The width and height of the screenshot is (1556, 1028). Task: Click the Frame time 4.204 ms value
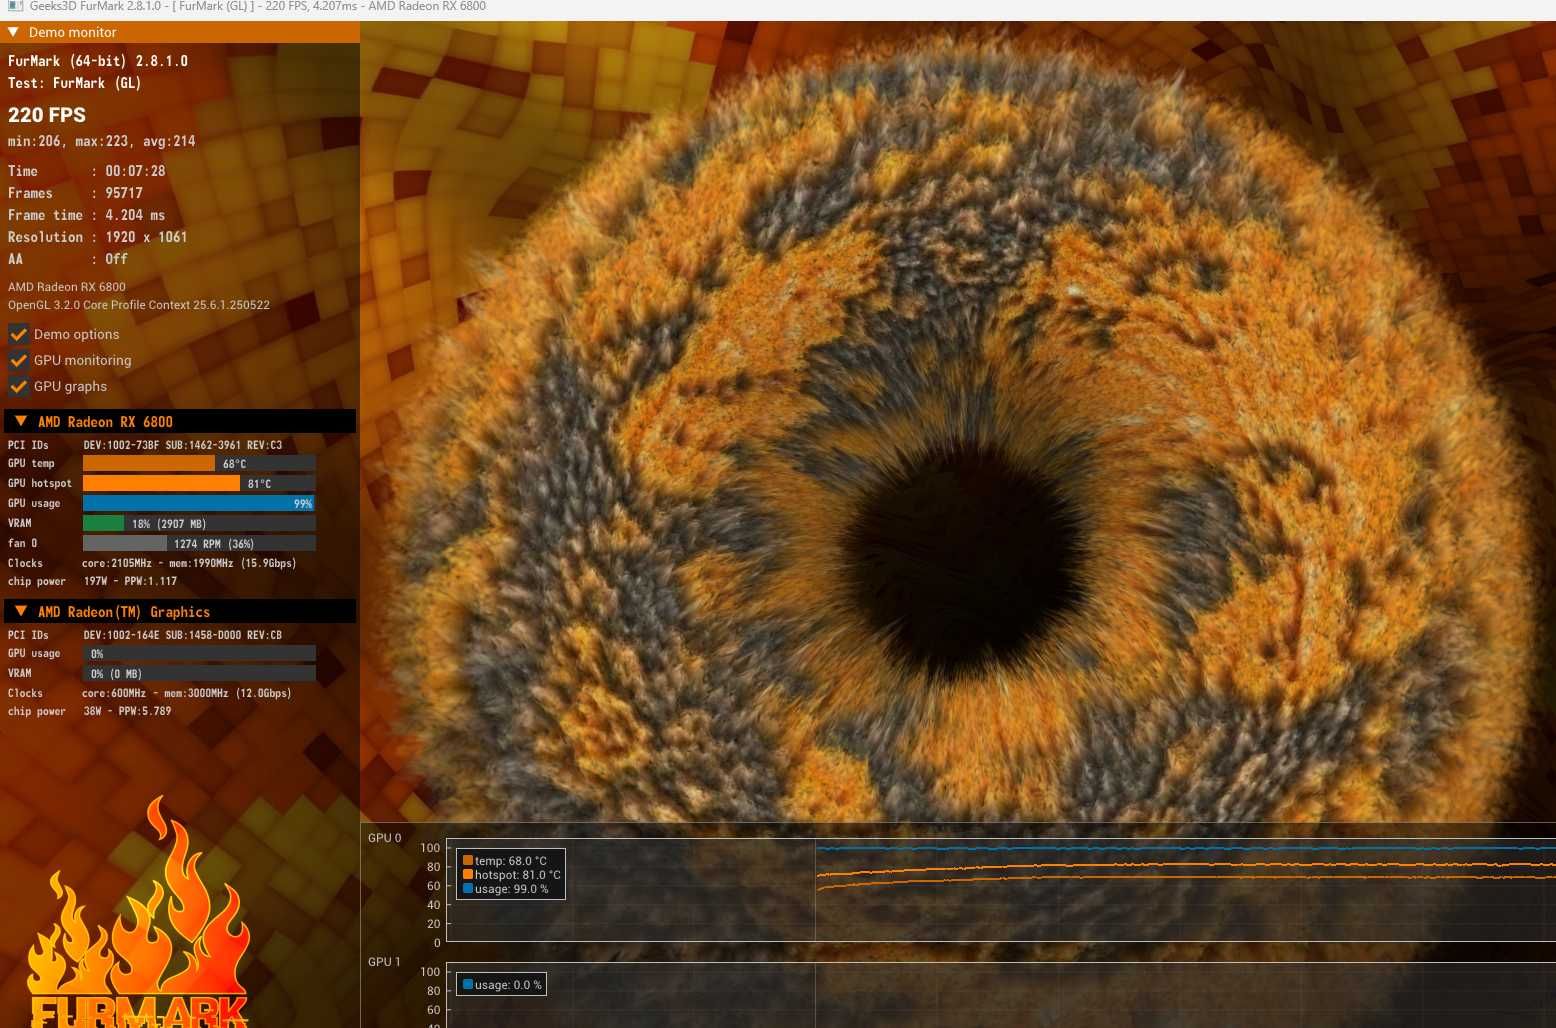135,215
